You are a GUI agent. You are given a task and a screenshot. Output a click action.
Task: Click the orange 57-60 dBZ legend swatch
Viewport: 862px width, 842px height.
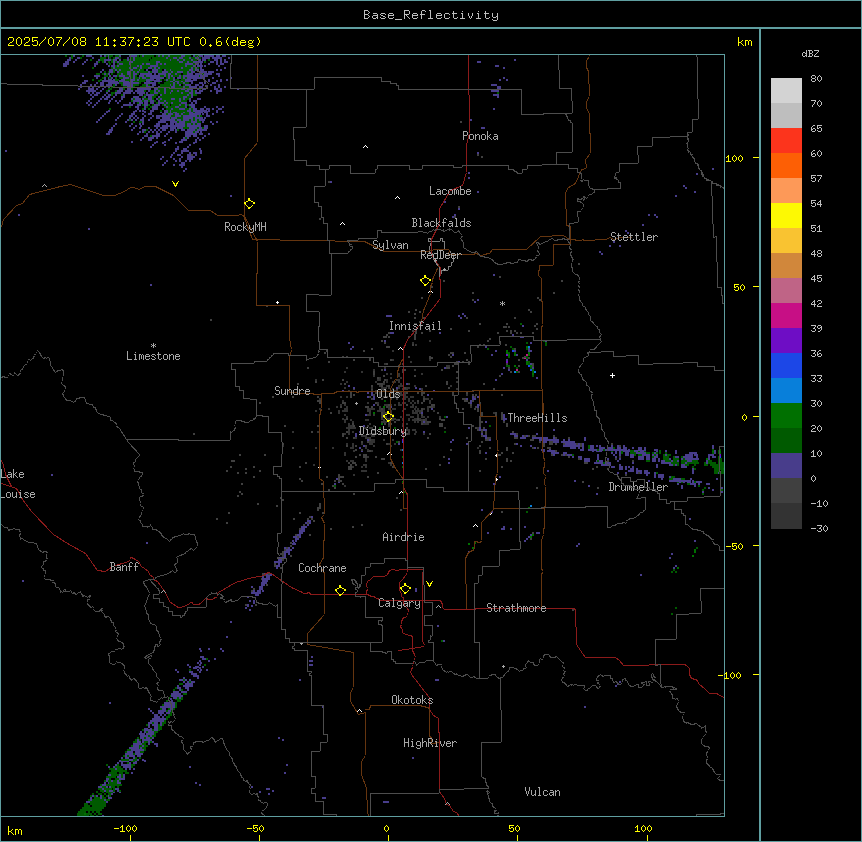point(786,165)
